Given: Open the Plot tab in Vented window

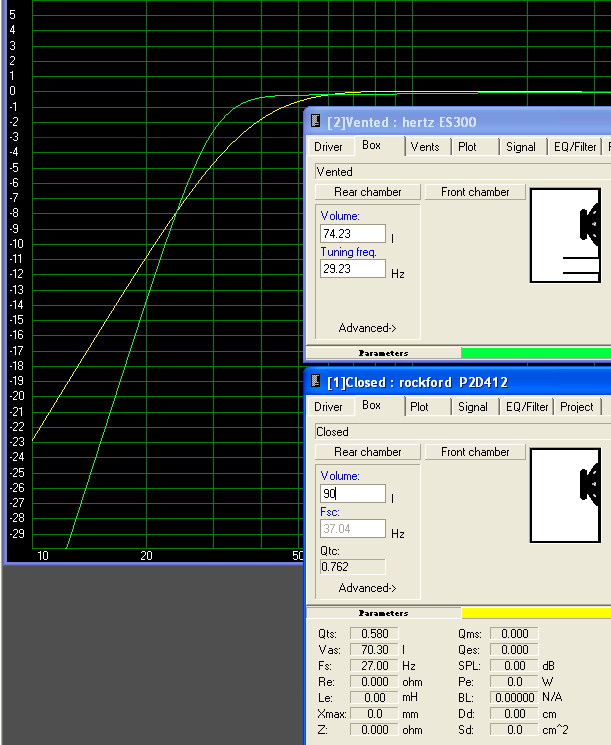Looking at the screenshot, I should 467,147.
